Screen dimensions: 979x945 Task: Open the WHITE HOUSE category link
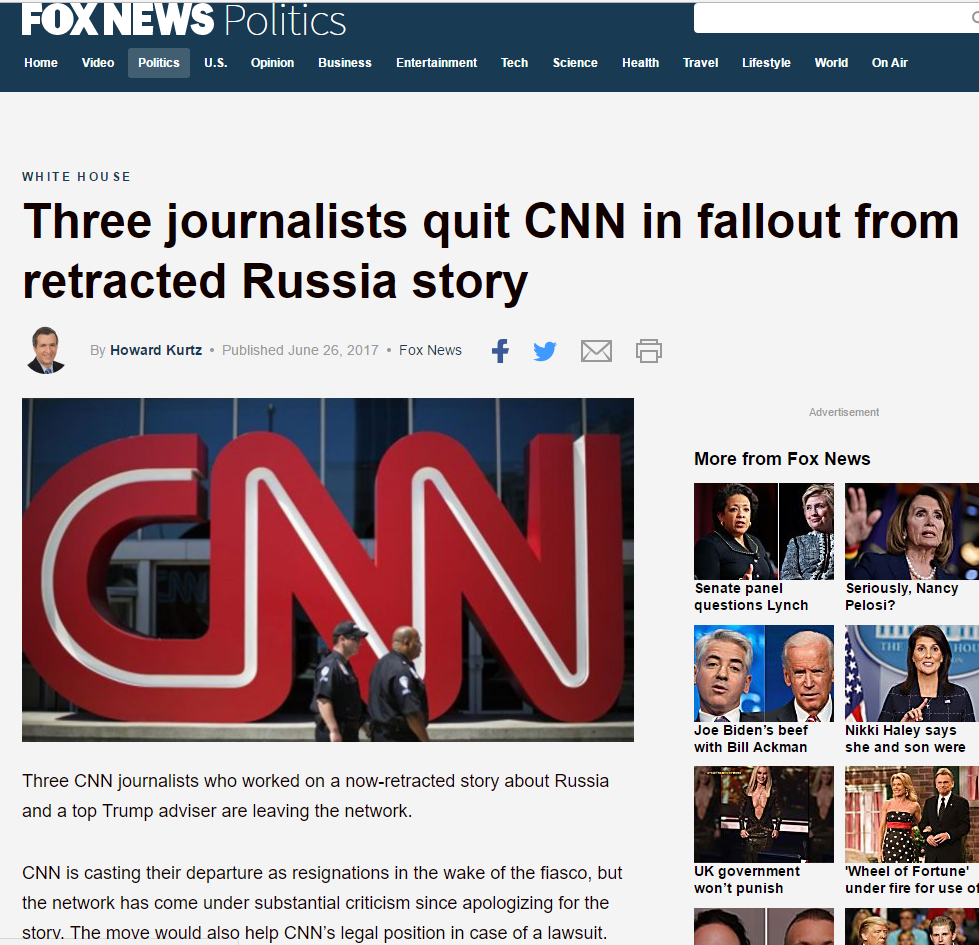(77, 177)
